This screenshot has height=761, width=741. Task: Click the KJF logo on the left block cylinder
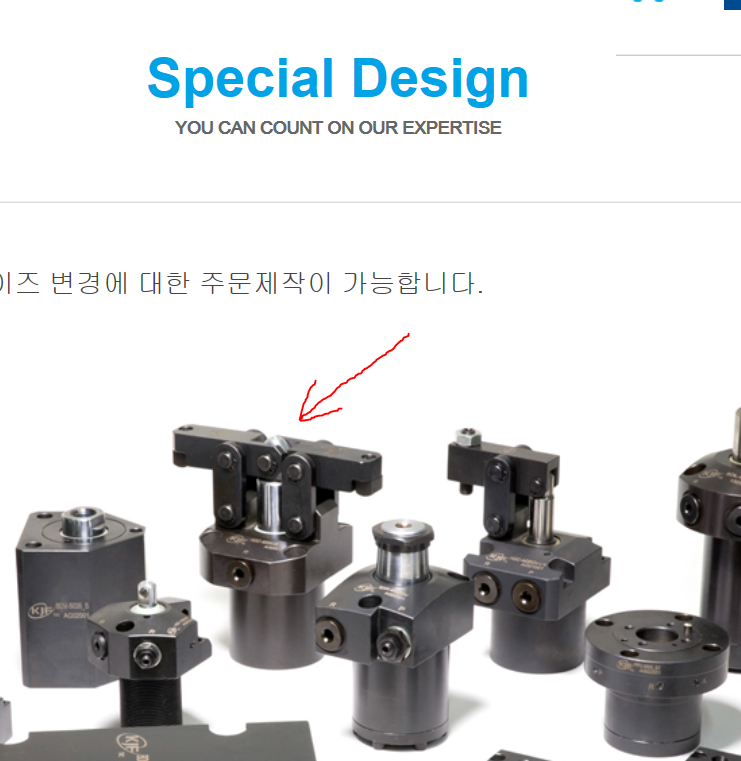[40, 611]
